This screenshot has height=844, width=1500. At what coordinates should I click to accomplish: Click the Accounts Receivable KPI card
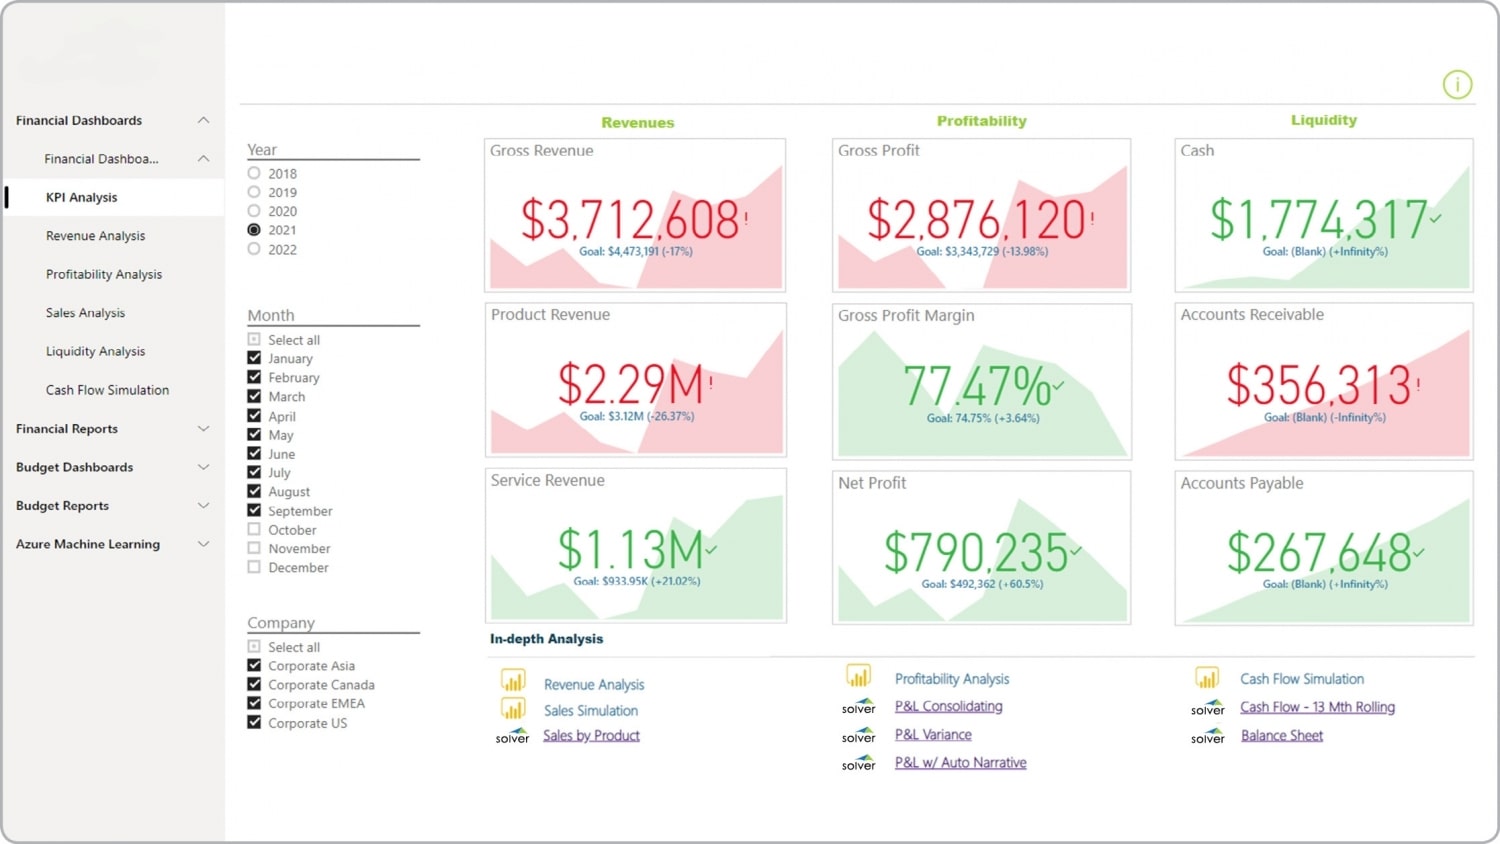click(x=1324, y=381)
